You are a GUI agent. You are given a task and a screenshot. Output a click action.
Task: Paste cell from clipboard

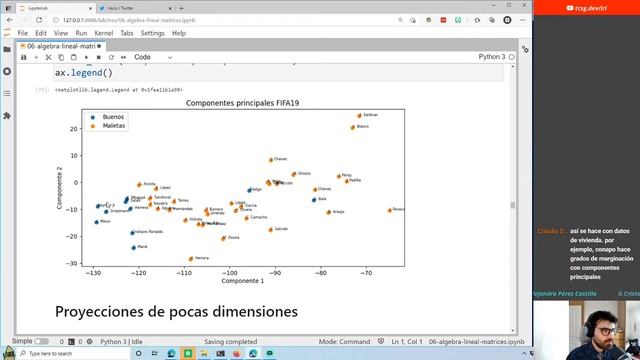point(73,58)
